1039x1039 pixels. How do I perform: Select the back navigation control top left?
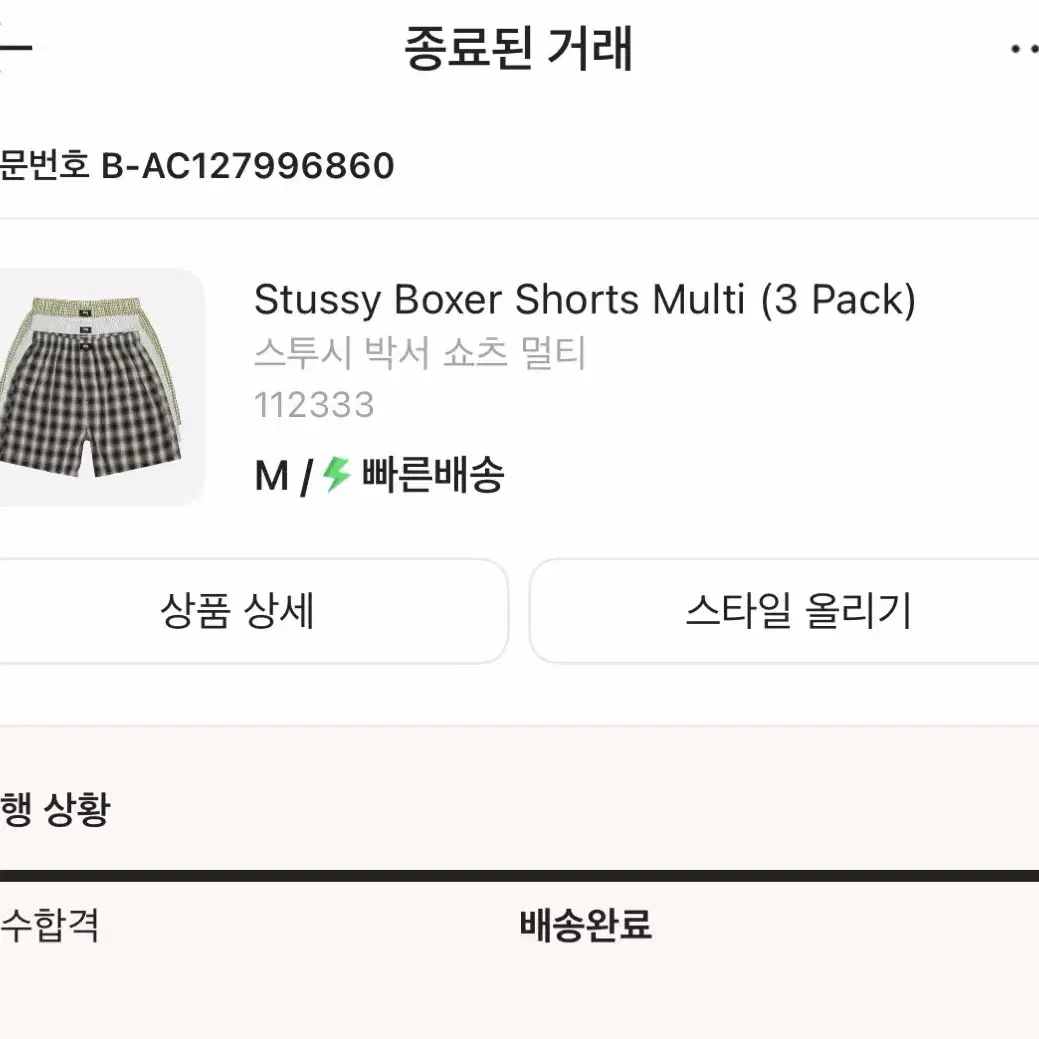[x=15, y=47]
